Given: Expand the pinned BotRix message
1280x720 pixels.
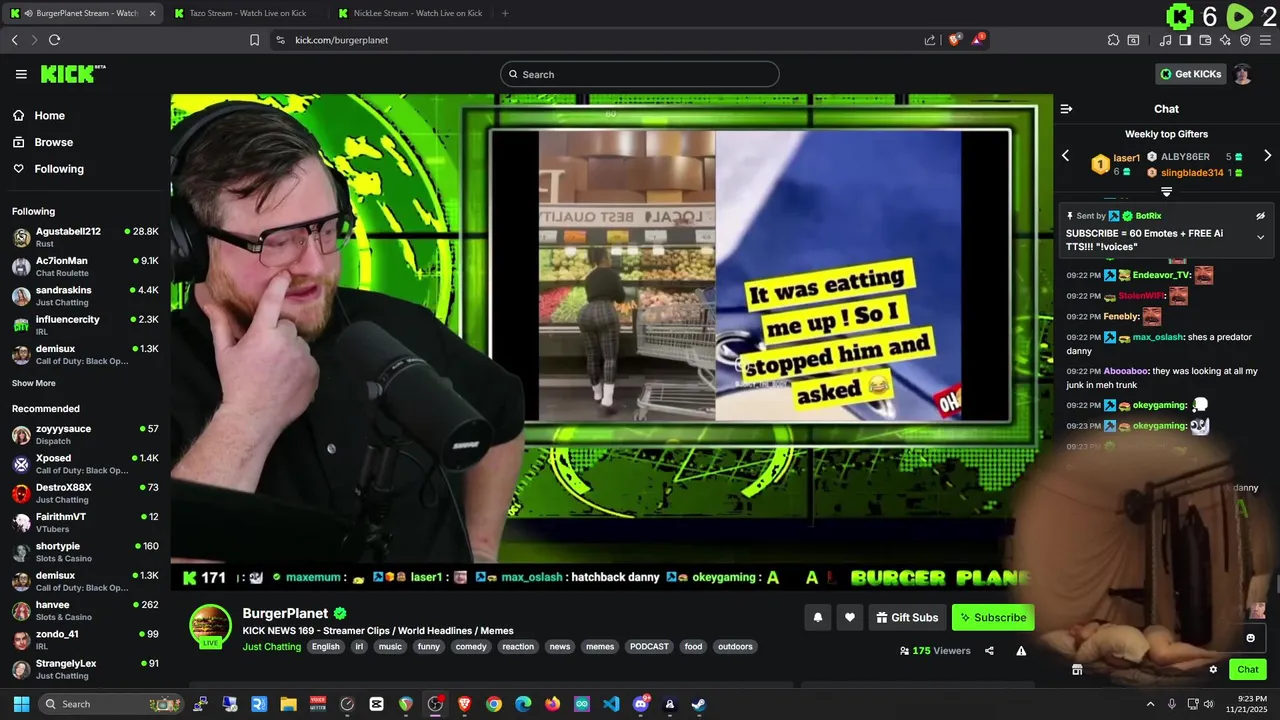Looking at the screenshot, I should coord(1260,237).
